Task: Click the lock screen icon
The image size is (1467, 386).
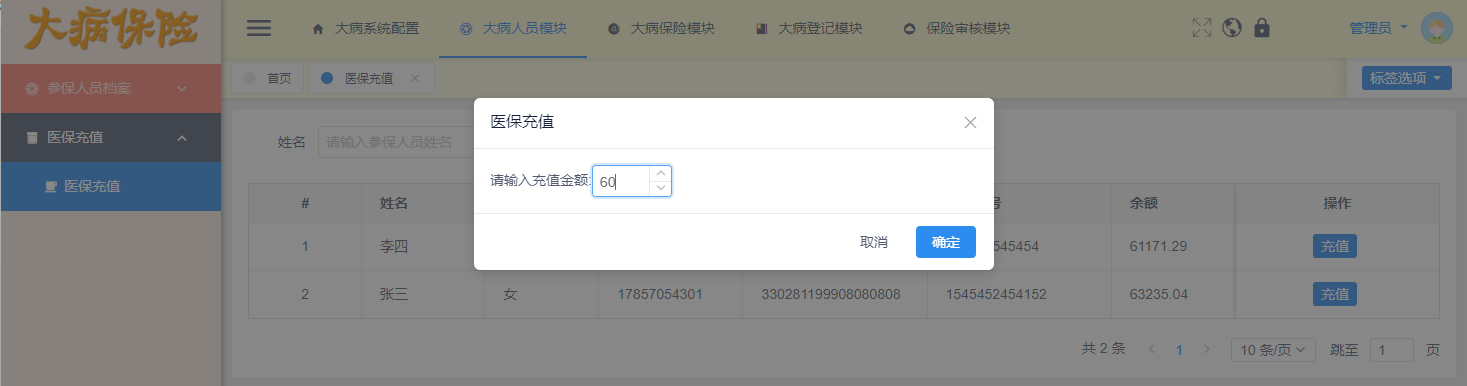Action: pos(1262,28)
